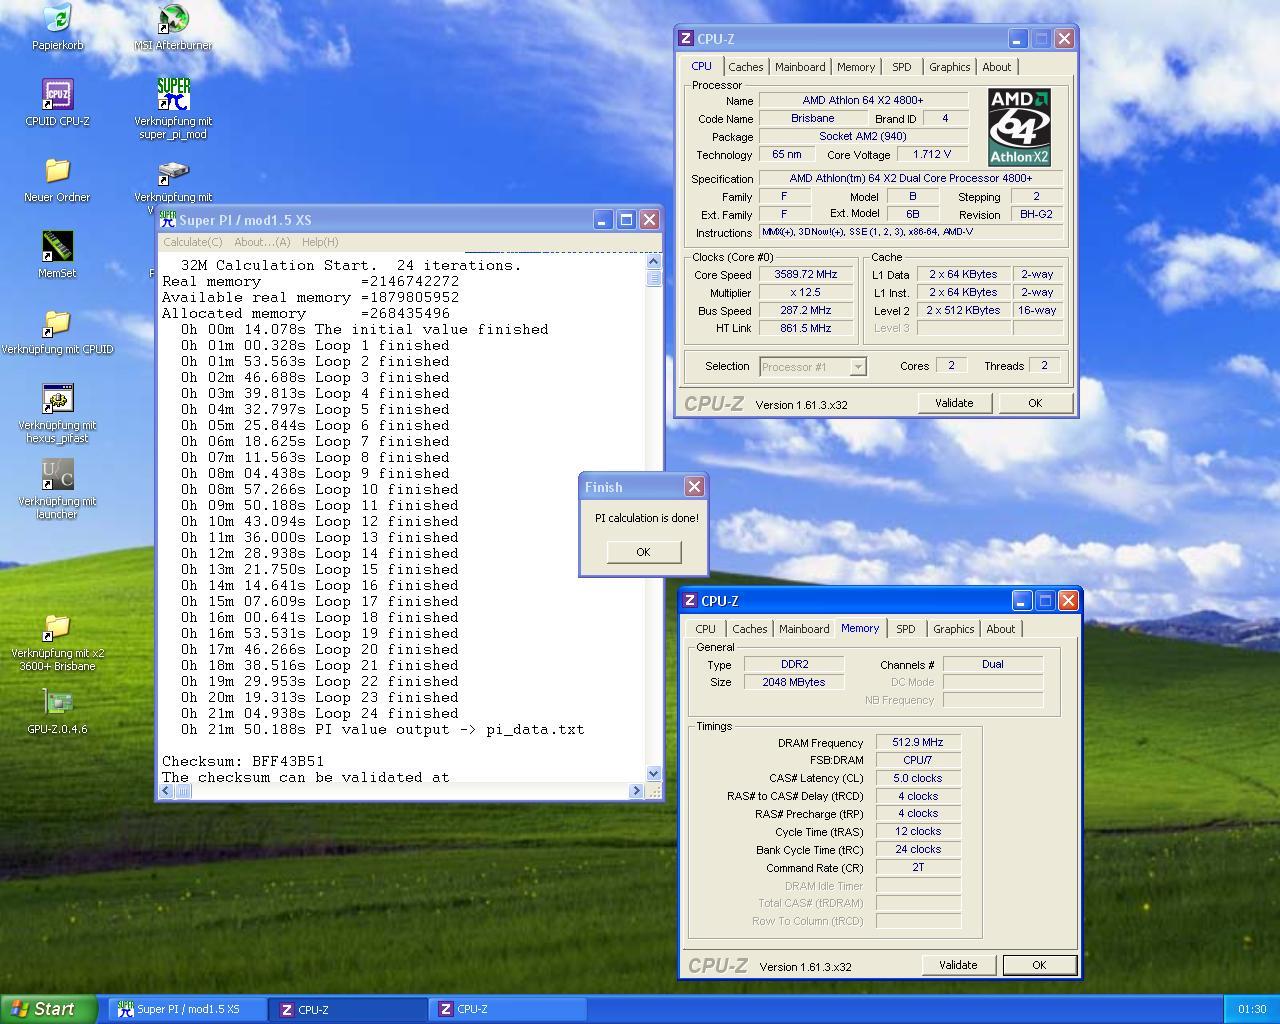This screenshot has width=1280, height=1024.
Task: Open About tab in upper CPU-Z
Action: tap(997, 67)
